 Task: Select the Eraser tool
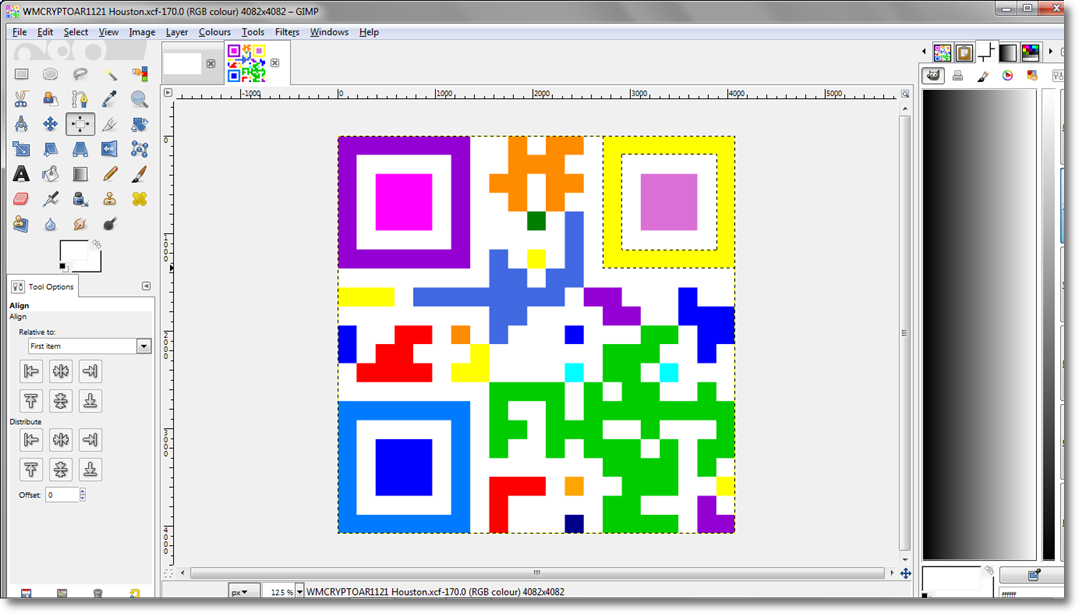pyautogui.click(x=21, y=199)
